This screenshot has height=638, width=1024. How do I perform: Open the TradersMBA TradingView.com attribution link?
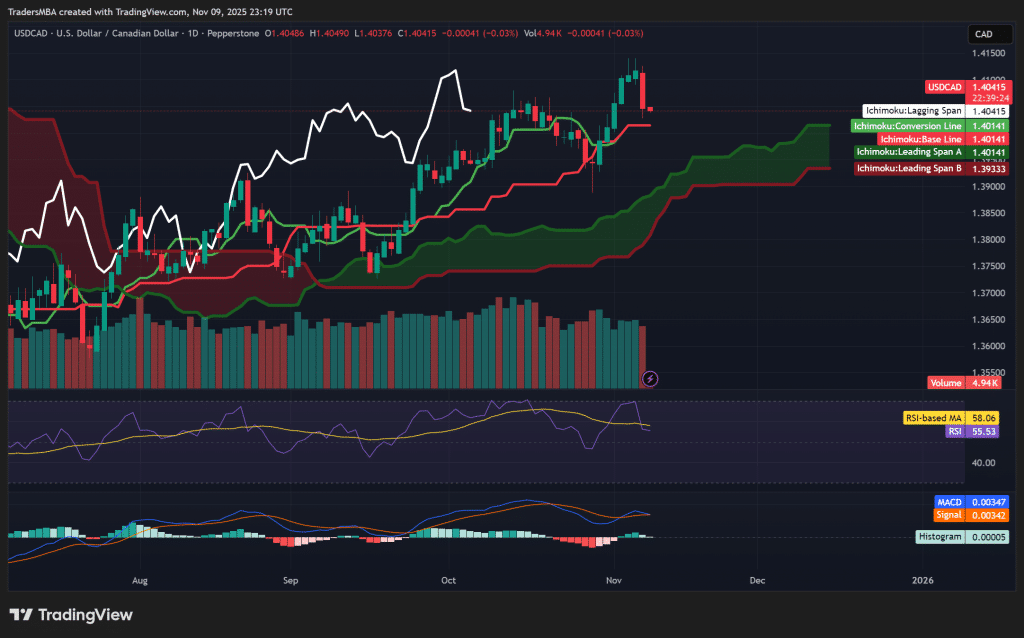coord(150,11)
